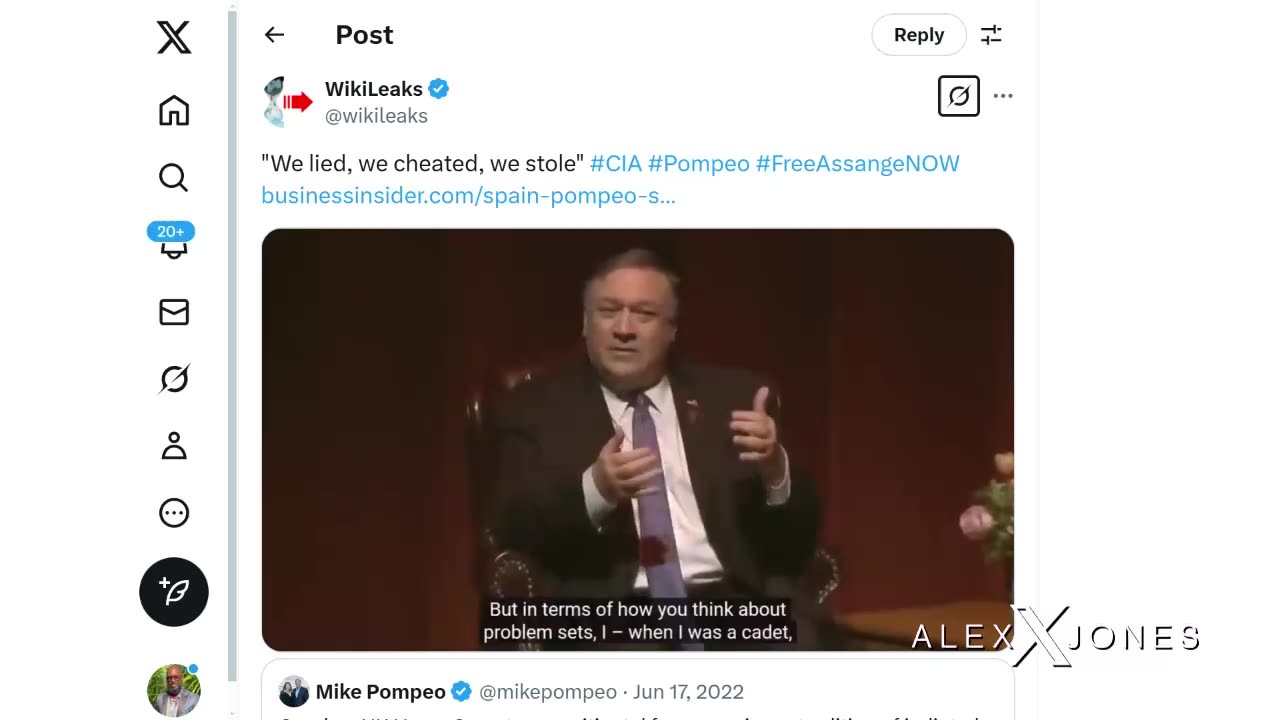Open #FreeAssangeNOW hashtag

[x=857, y=163]
